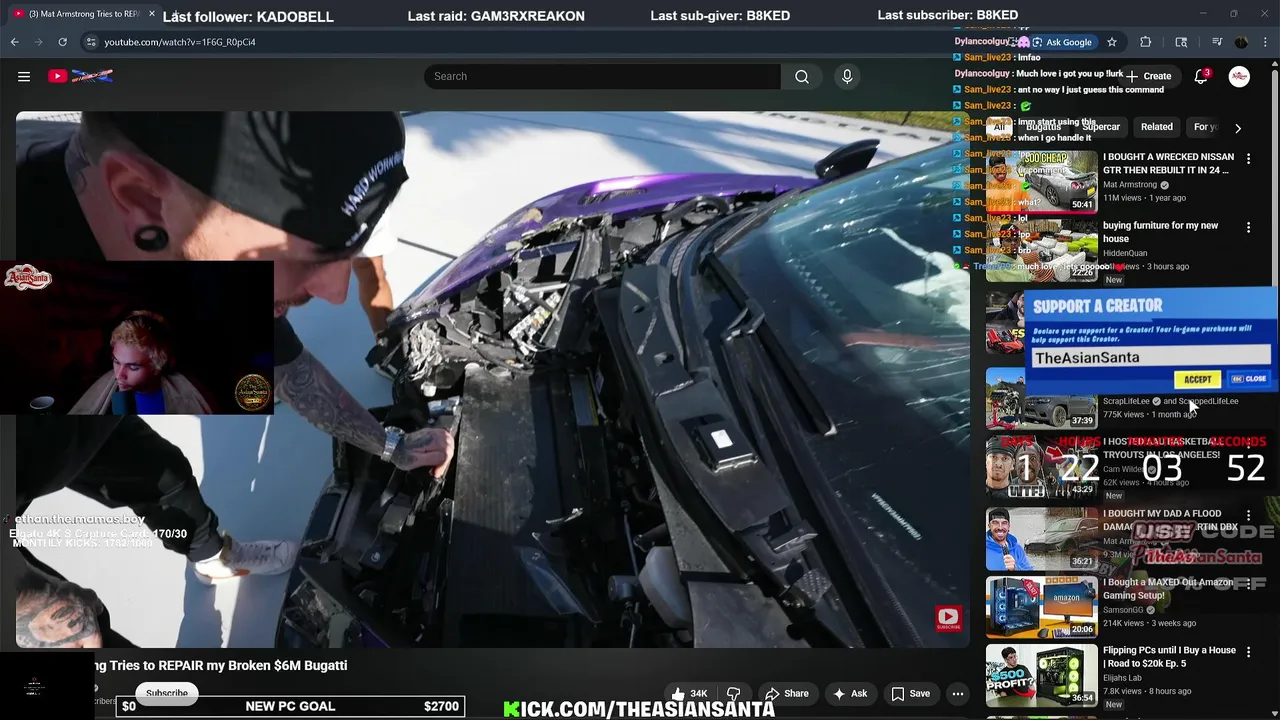Screen dimensions: 1280x720
Task: Open more actions ellipsis beside Save
Action: (957, 693)
